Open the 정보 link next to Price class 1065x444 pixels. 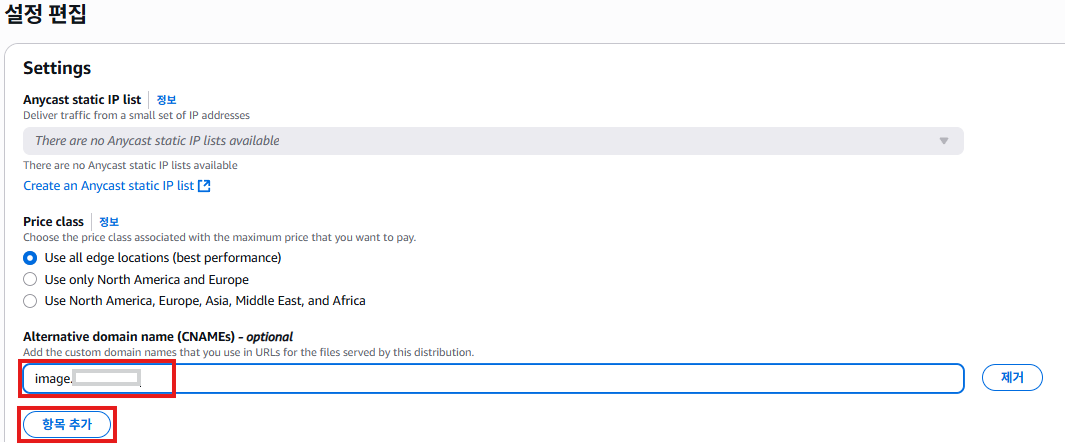[109, 222]
